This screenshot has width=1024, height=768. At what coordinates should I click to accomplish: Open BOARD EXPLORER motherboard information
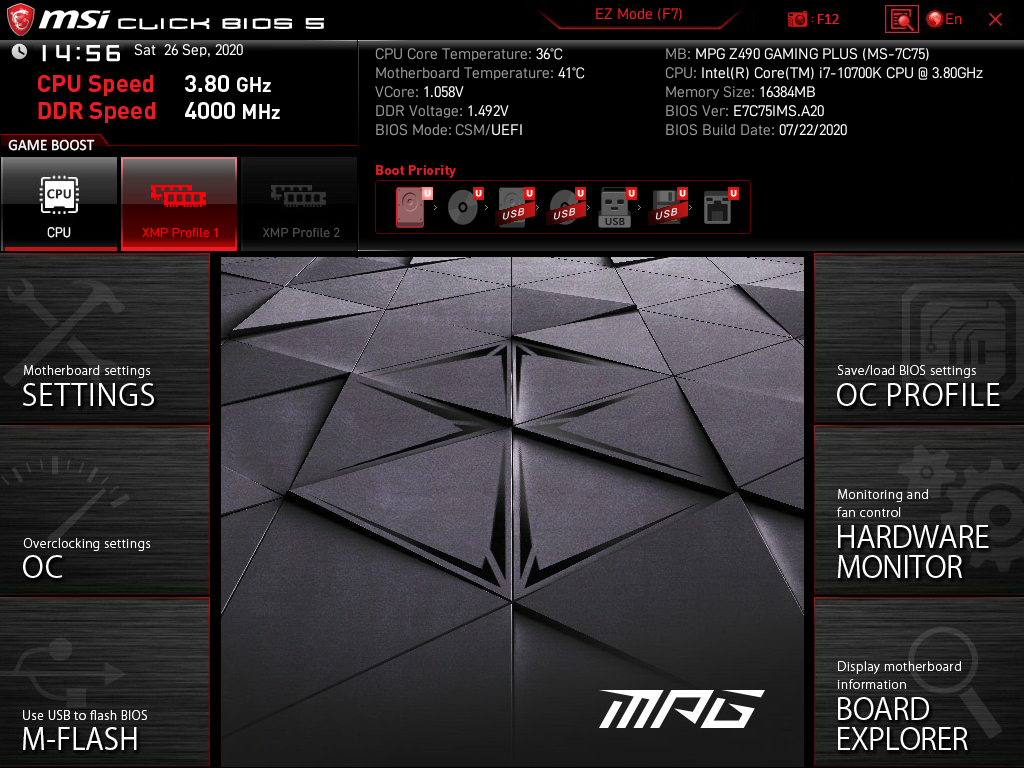(x=919, y=682)
